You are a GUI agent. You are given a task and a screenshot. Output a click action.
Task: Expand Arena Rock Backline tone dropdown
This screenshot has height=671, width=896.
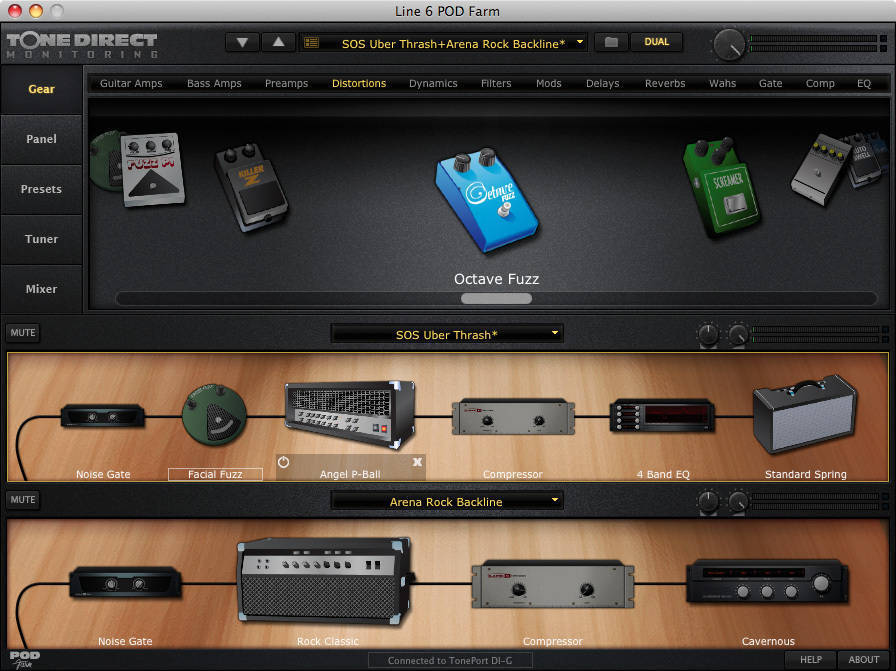555,501
